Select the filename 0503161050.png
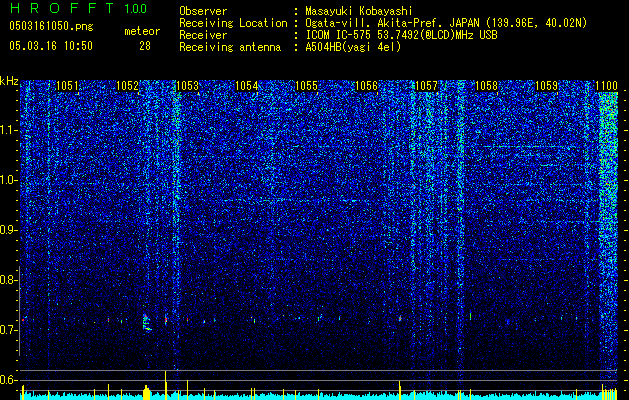 (x=51, y=26)
